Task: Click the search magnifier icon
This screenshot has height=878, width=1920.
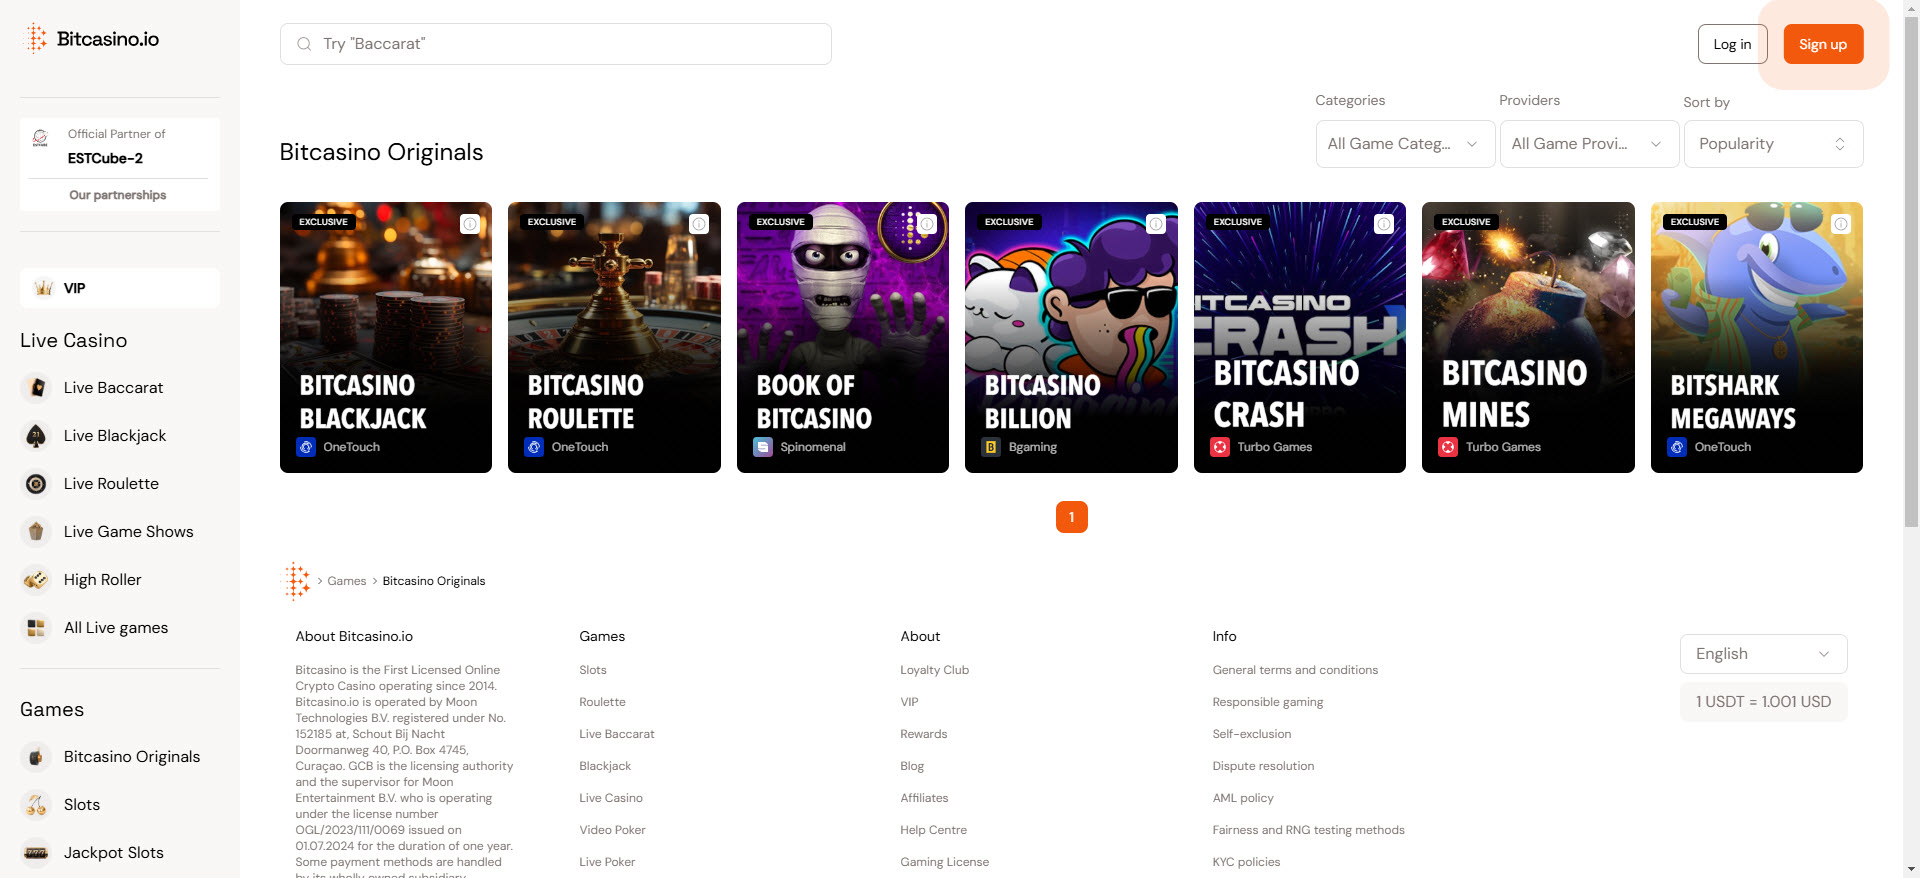Action: (304, 44)
